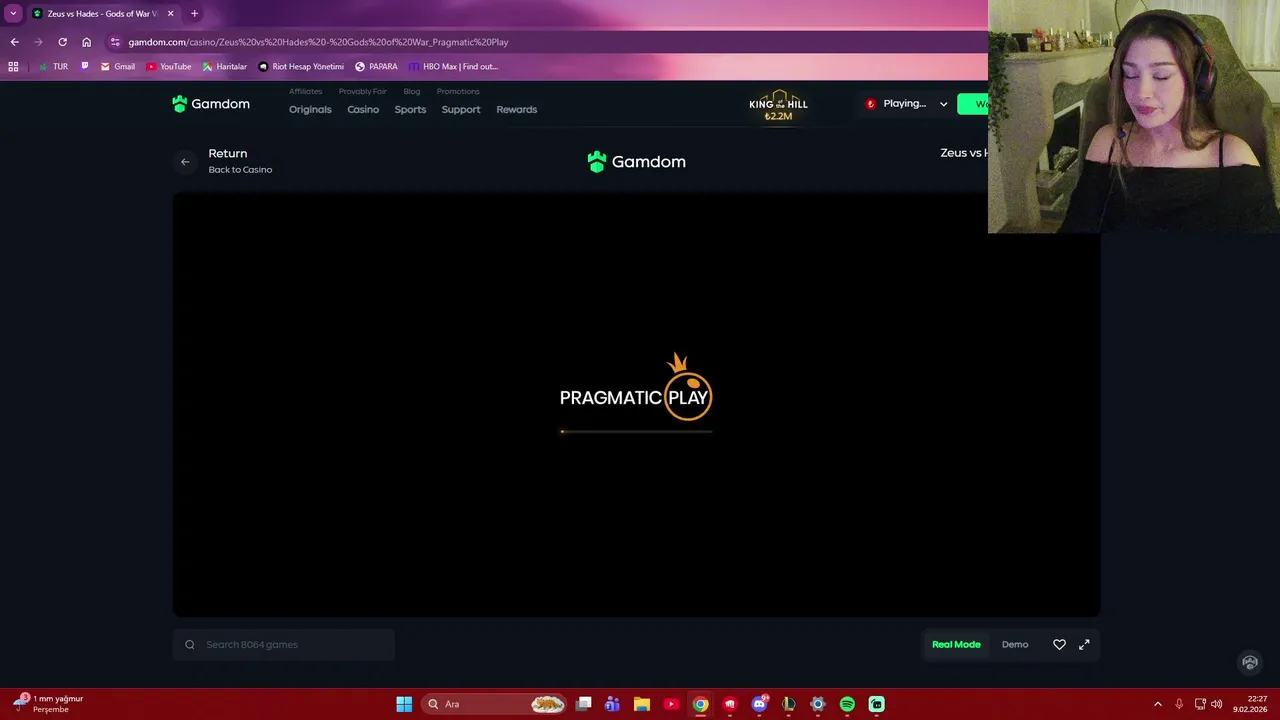Open the Windows Start menu

(x=404, y=704)
